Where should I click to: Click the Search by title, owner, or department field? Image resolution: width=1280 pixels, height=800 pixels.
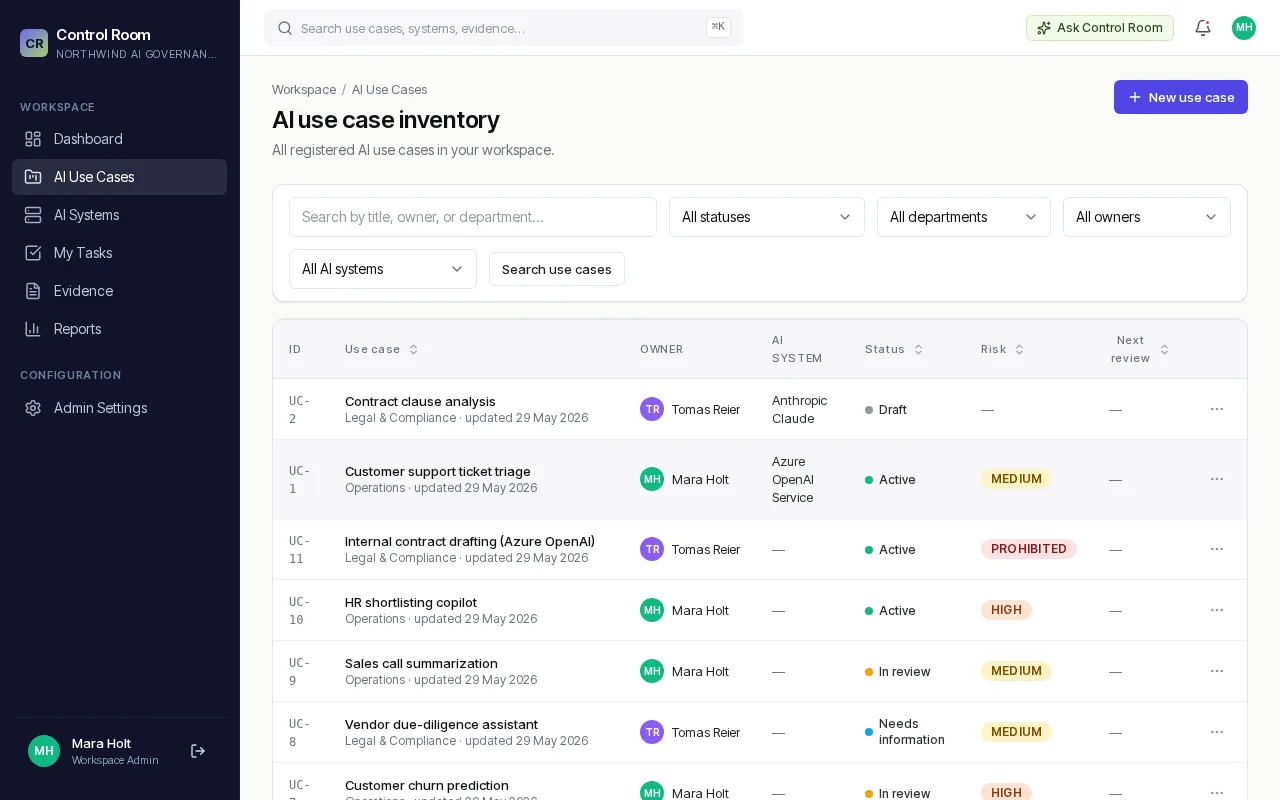473,217
